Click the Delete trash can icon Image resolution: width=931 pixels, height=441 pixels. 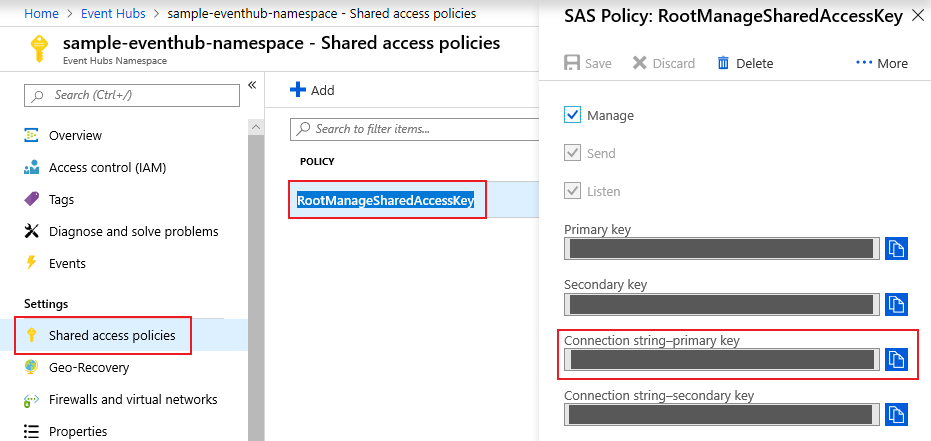723,63
